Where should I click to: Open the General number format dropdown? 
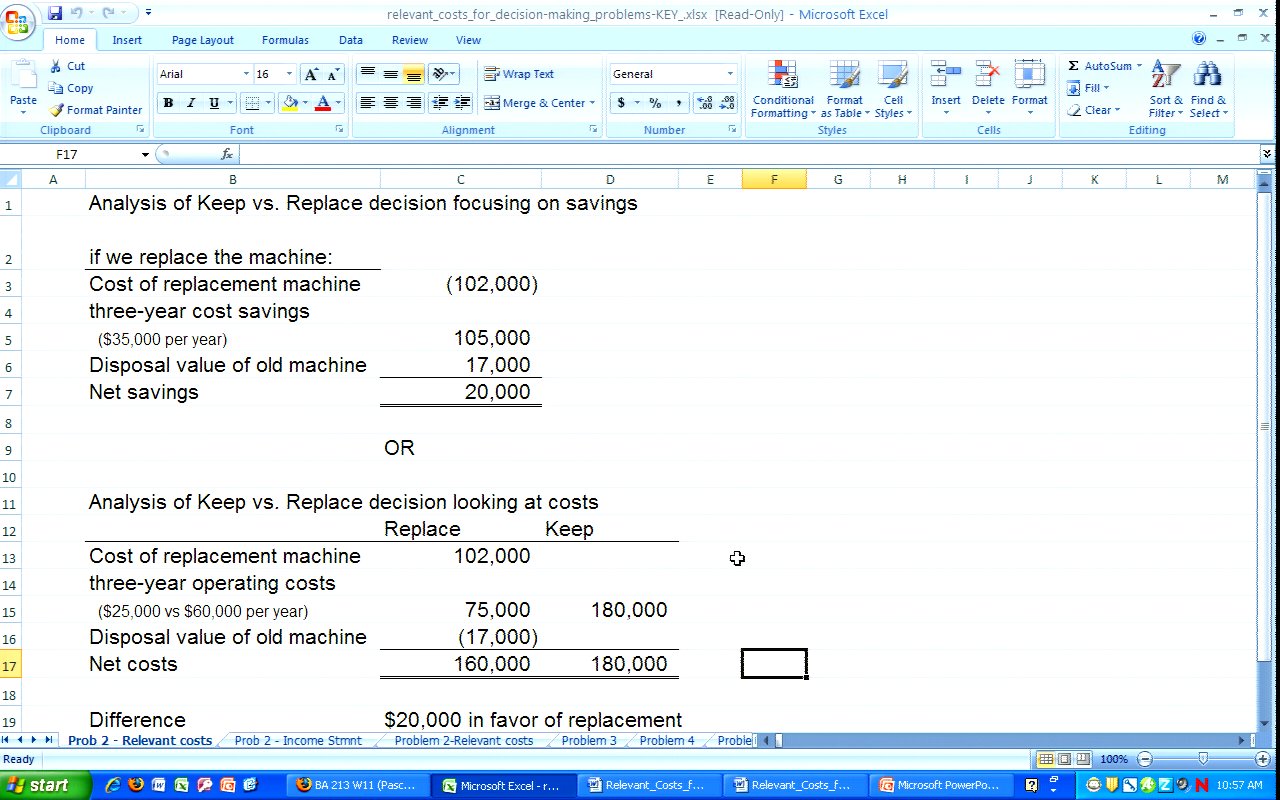pos(730,74)
